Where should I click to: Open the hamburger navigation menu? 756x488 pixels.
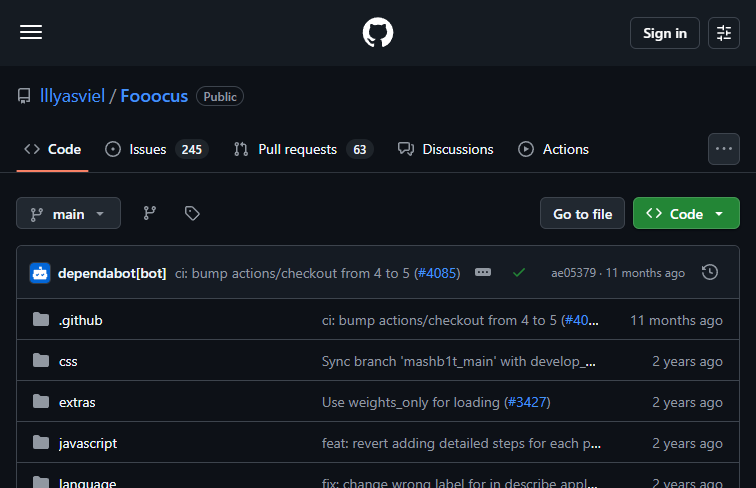pyautogui.click(x=31, y=32)
